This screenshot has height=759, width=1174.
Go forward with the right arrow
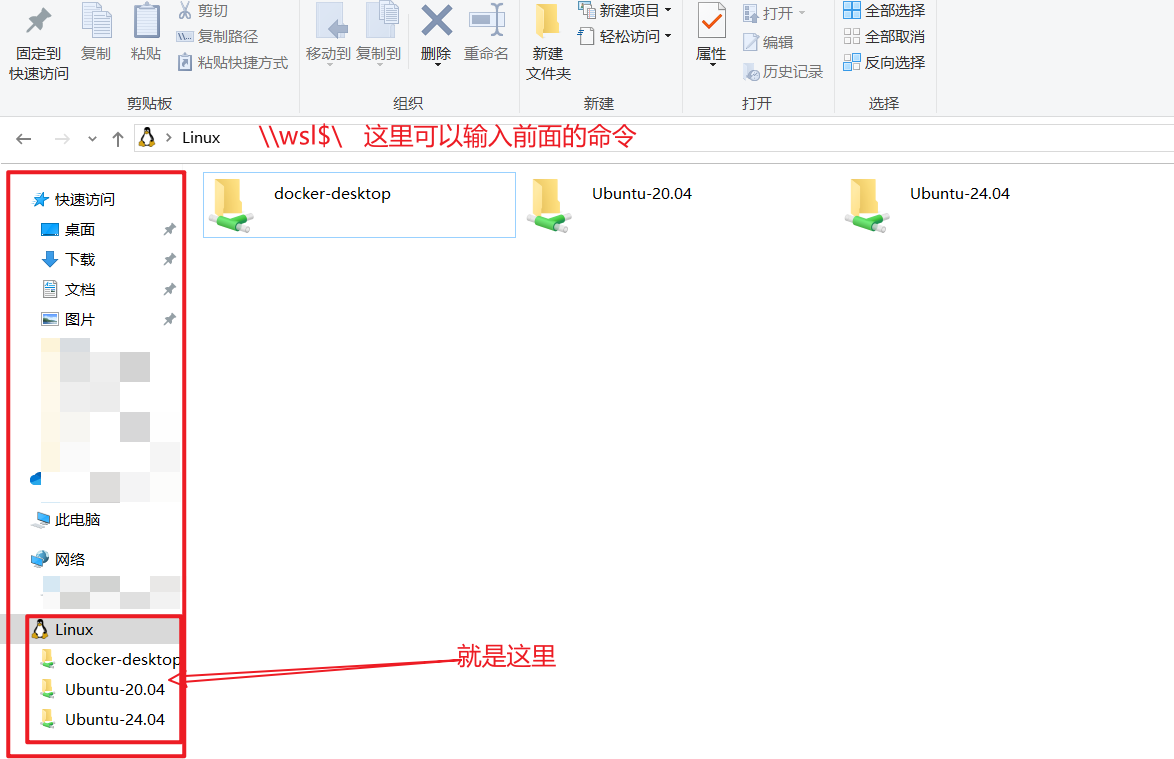62,138
